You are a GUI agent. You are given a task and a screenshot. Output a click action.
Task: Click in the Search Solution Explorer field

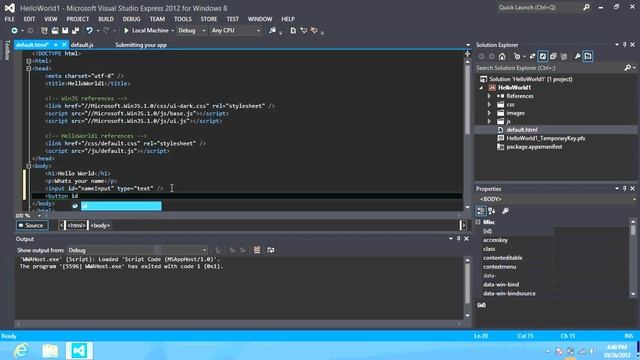point(549,68)
